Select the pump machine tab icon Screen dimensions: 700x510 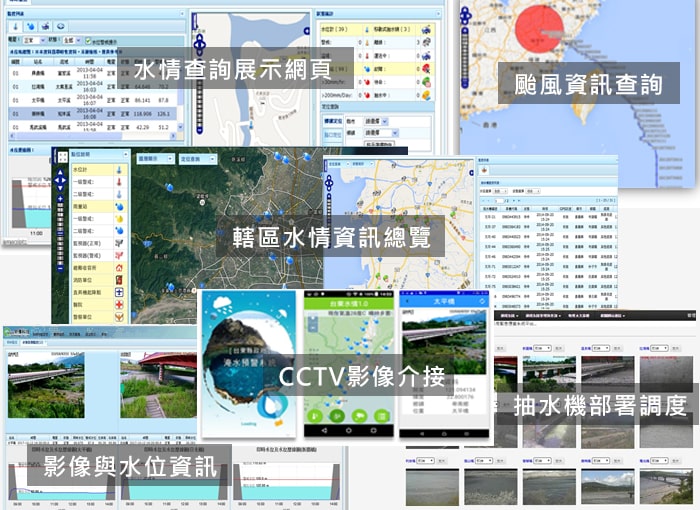(45, 26)
